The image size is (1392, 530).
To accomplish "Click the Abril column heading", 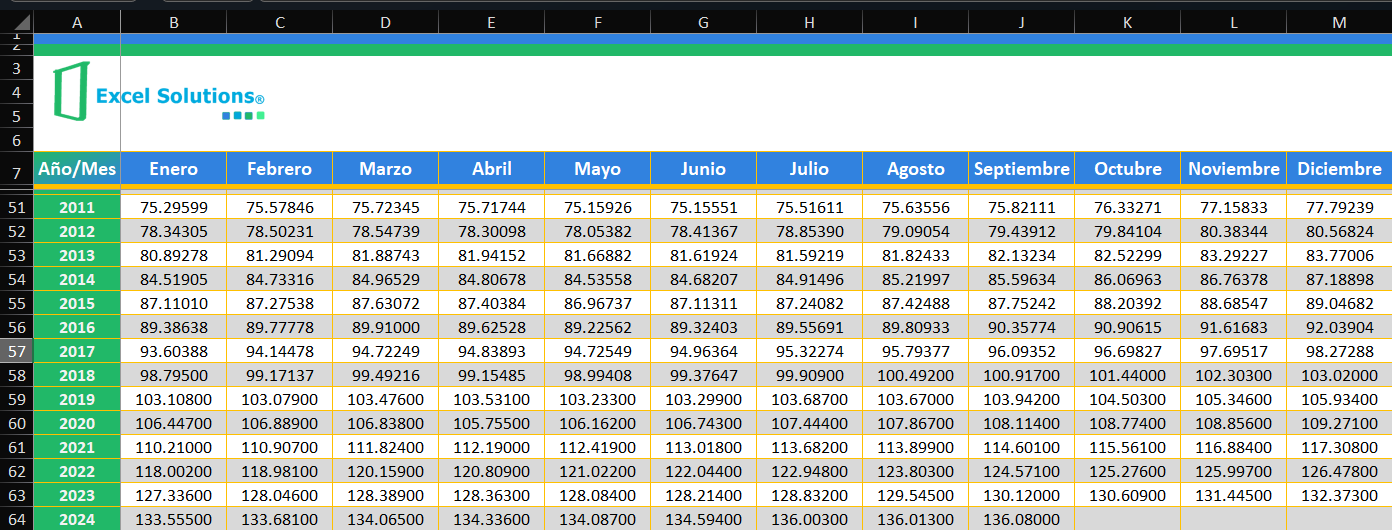I will (492, 168).
